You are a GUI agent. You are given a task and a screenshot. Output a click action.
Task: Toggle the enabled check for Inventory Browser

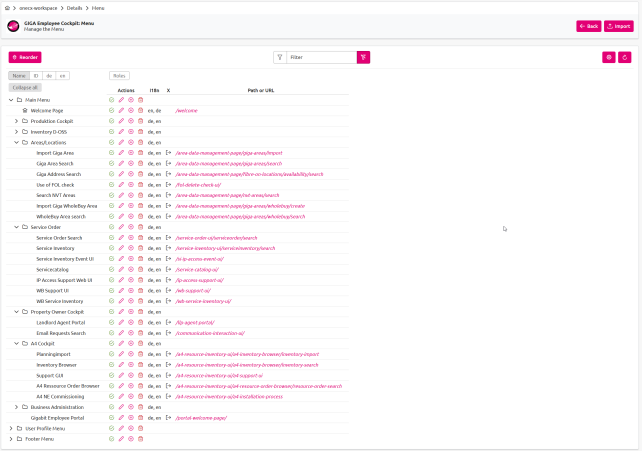pos(112,364)
